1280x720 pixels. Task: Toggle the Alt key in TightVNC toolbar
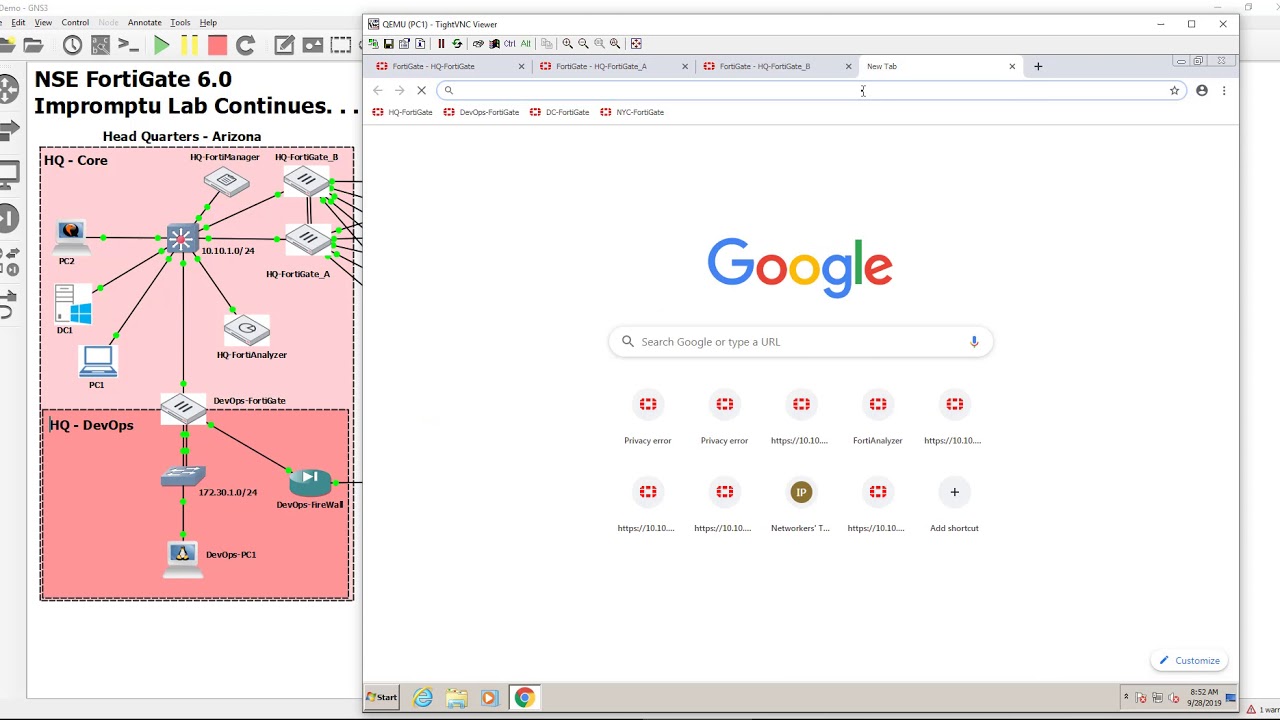(x=526, y=43)
